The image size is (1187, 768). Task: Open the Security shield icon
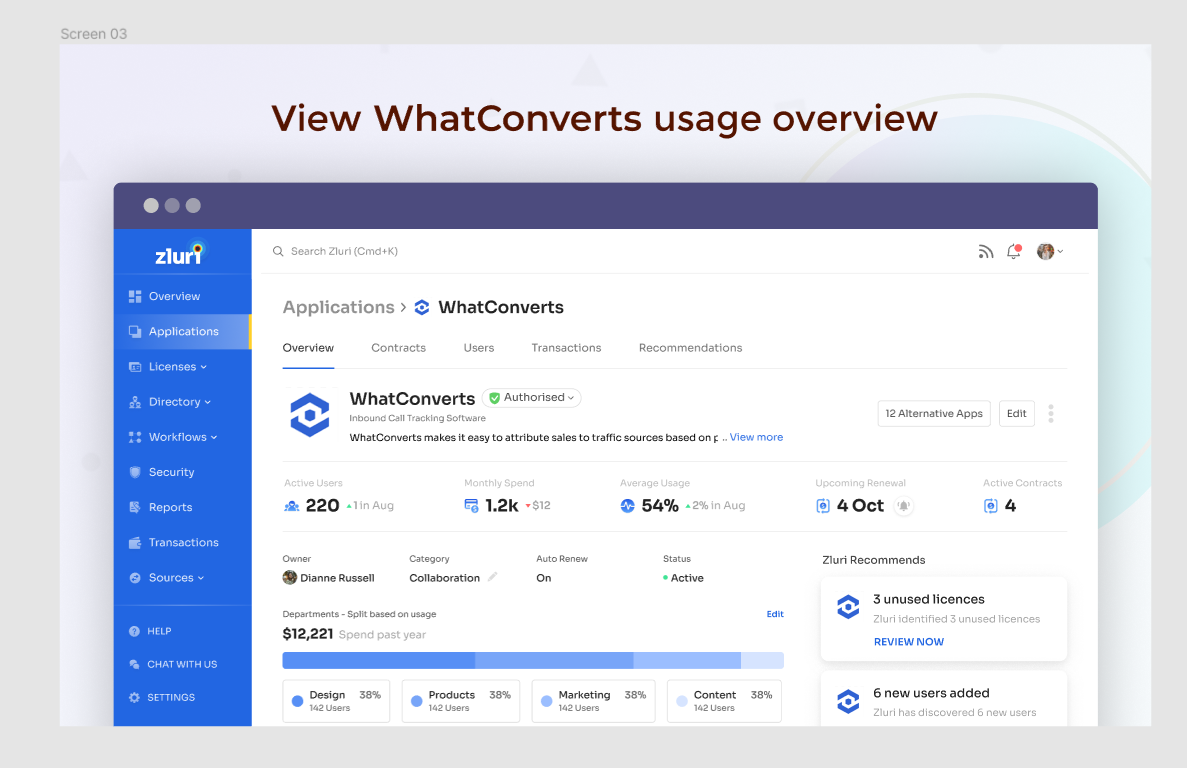(135, 472)
